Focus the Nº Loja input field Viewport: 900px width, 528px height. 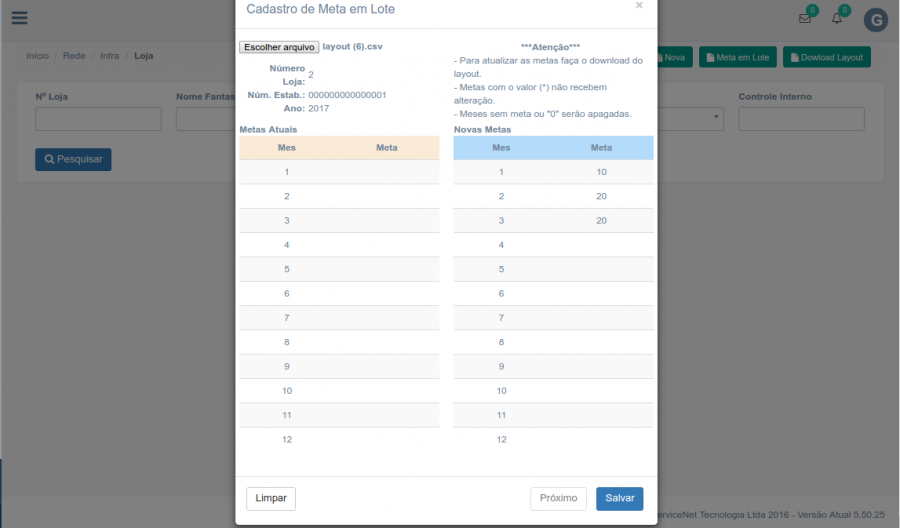(x=98, y=119)
